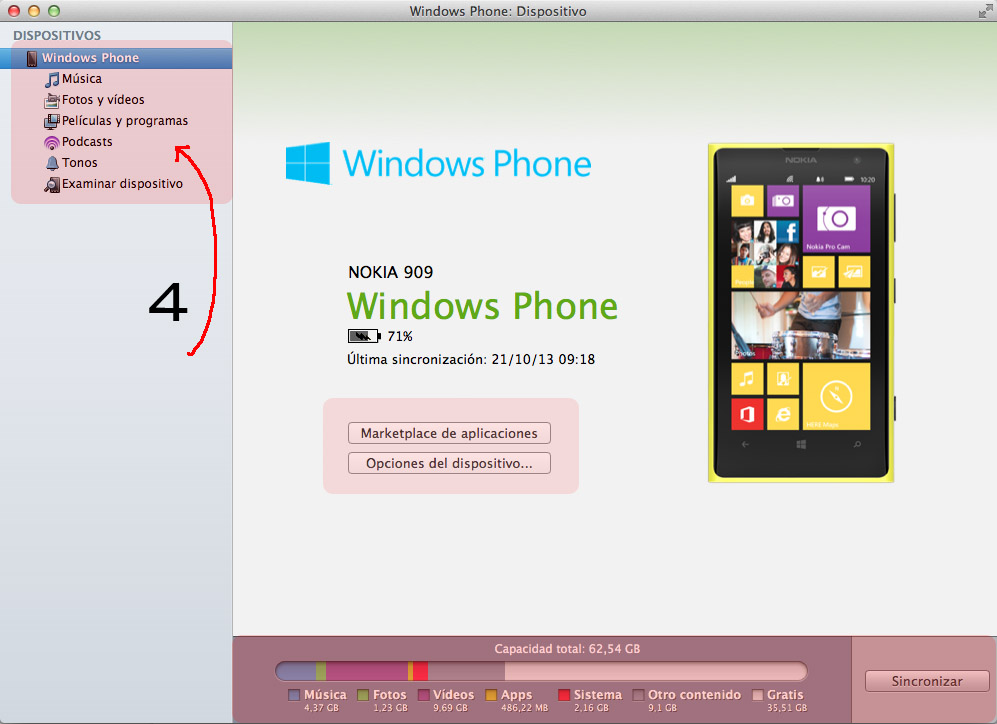The image size is (997, 724).
Task: Click the 9,69 GB Vídeos value
Action: (450, 708)
